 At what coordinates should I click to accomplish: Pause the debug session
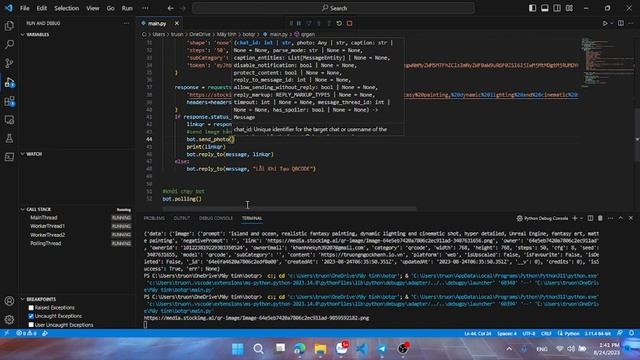pyautogui.click(x=299, y=24)
